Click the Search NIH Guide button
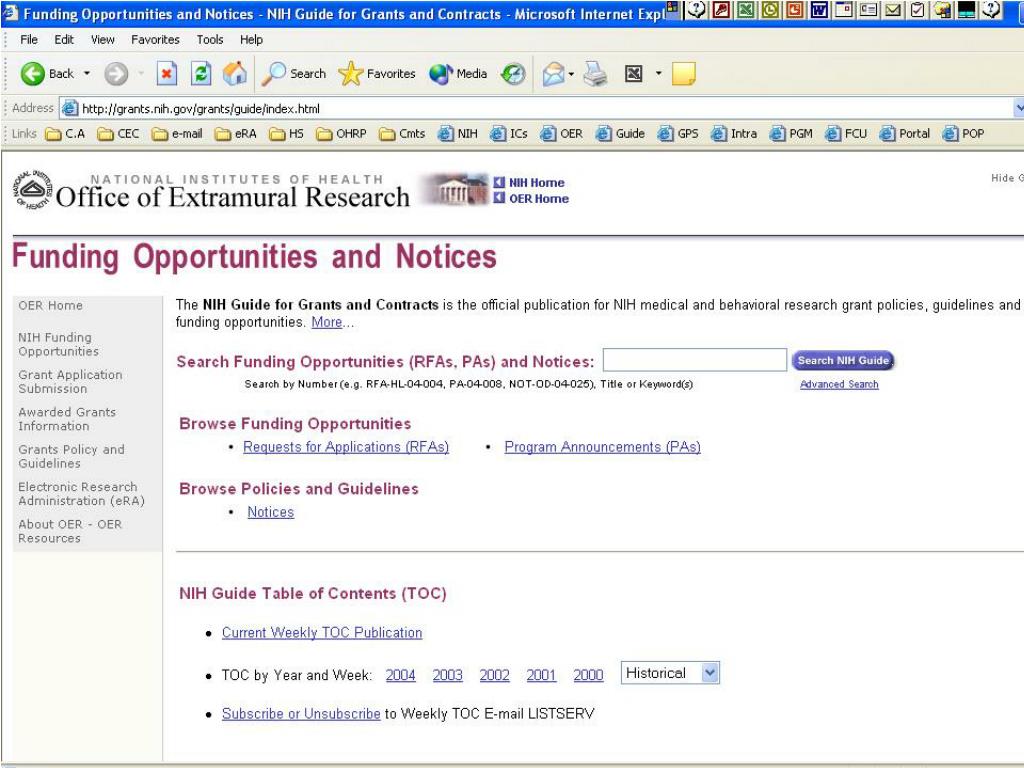1024x768 pixels. tap(842, 360)
